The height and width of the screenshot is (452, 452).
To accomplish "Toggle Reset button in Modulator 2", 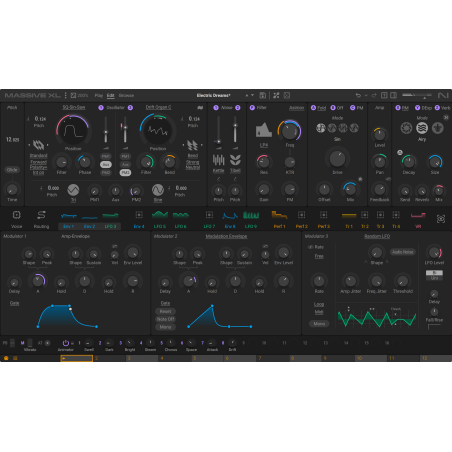I will 165,311.
